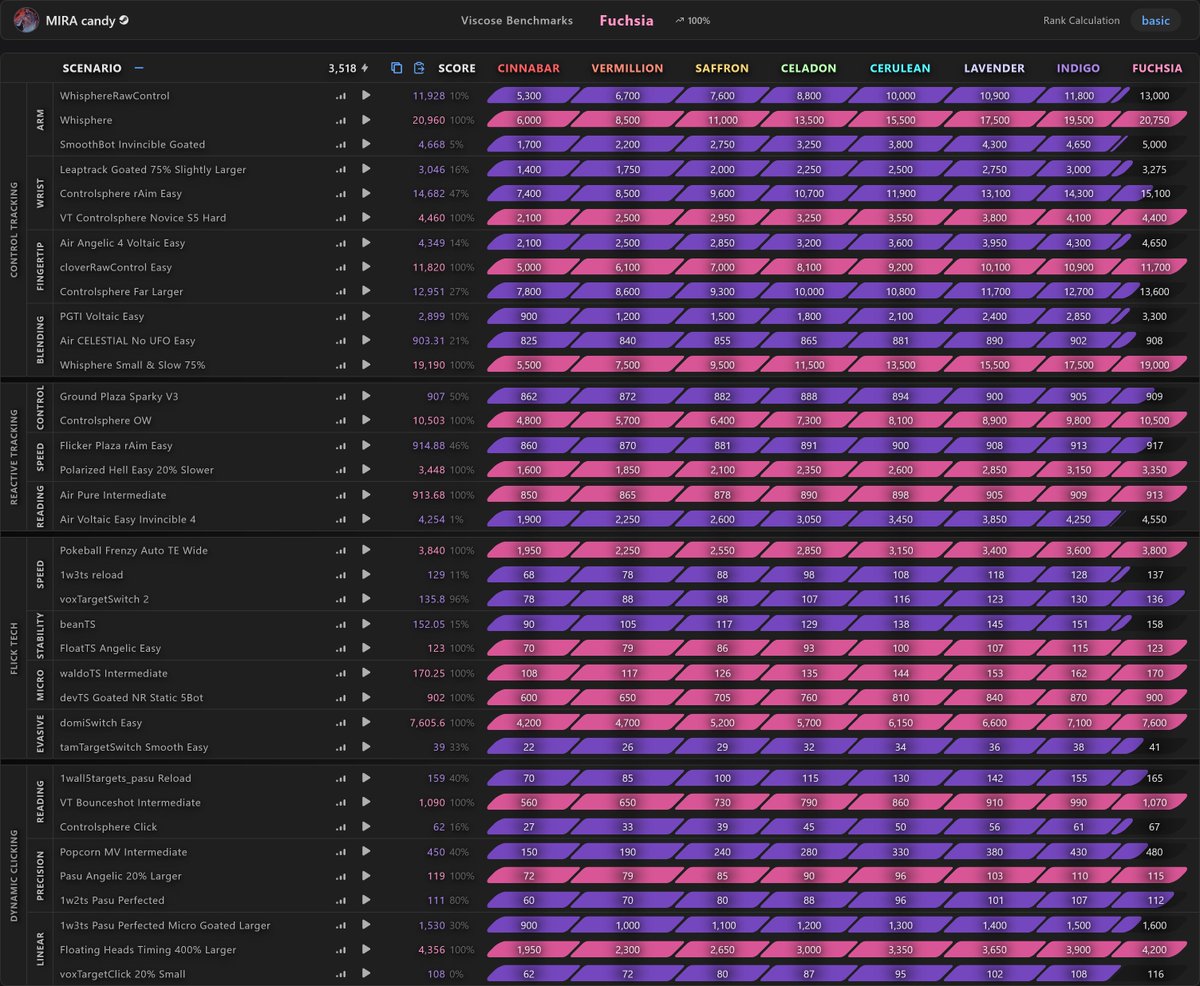The image size is (1200, 986).
Task: Select the CELADON column header
Action: [808, 68]
